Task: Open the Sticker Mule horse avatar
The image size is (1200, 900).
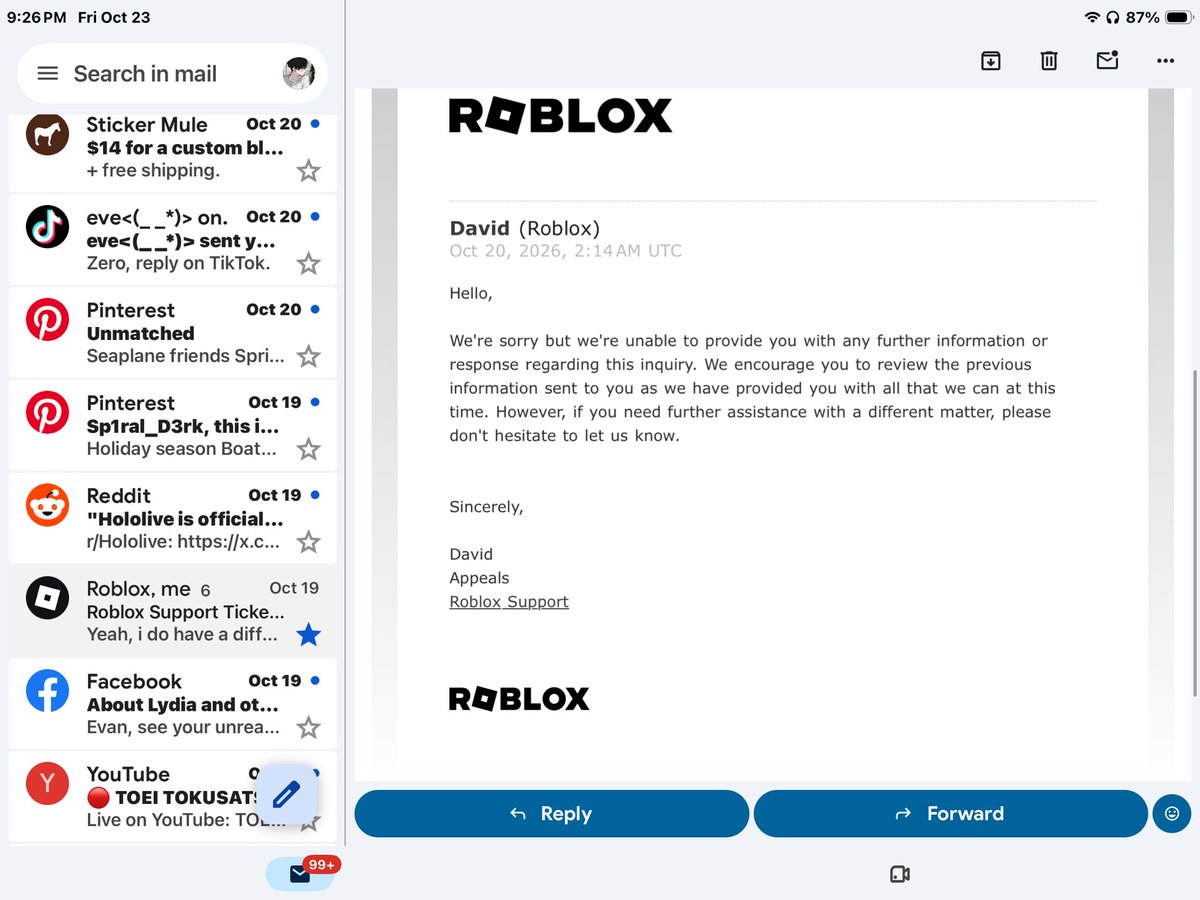Action: click(x=47, y=134)
